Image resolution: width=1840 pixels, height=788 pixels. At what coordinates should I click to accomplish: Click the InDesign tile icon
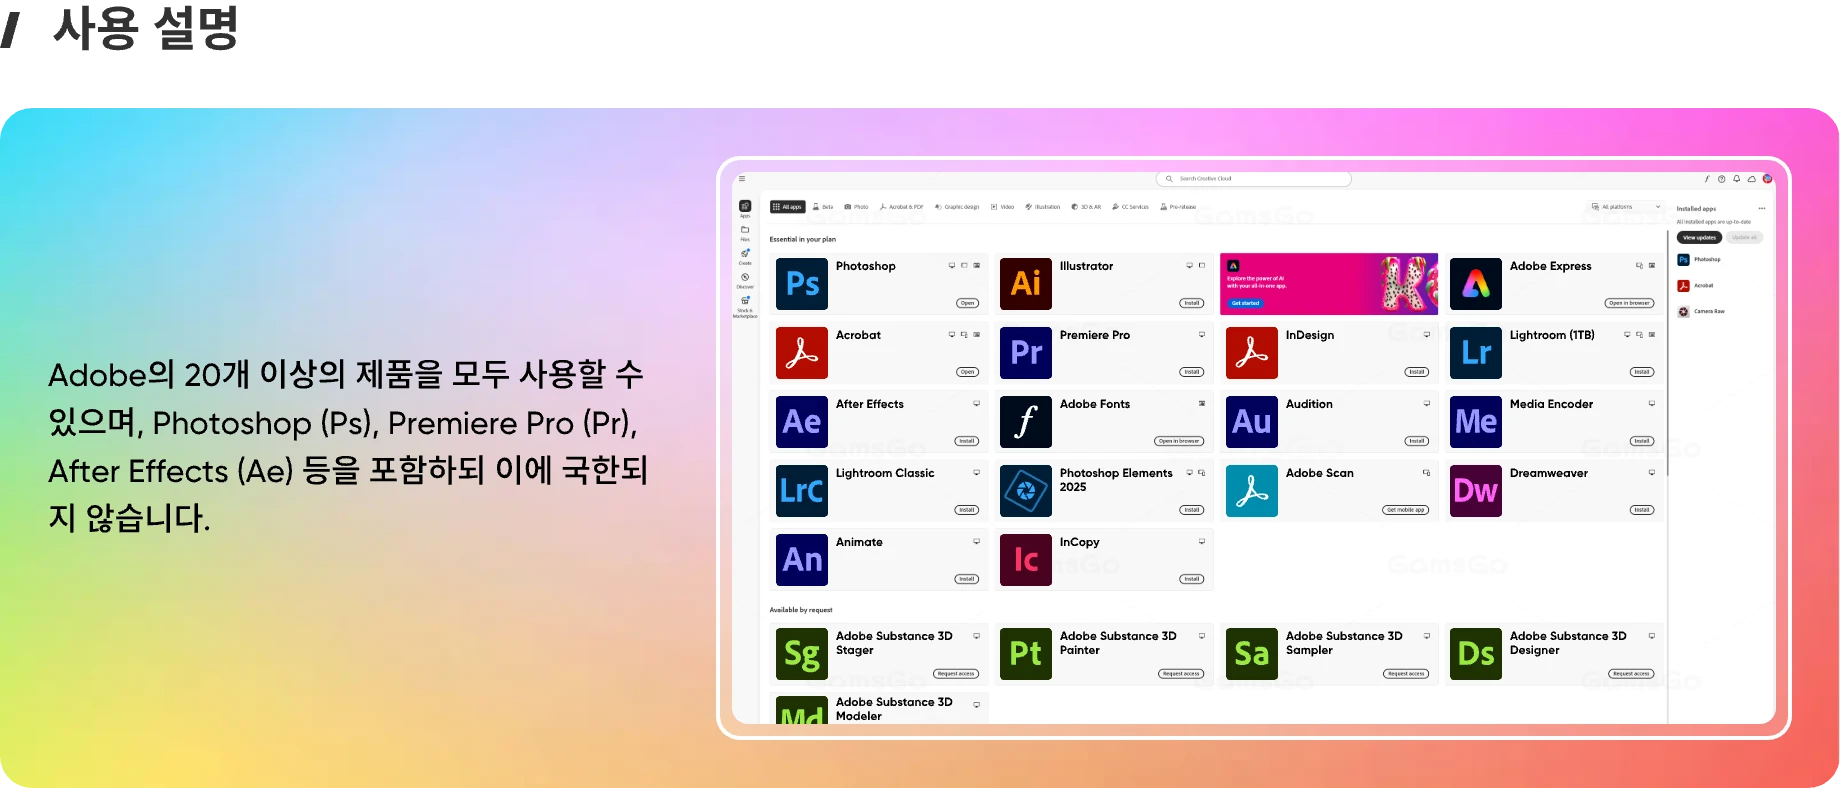(1252, 353)
